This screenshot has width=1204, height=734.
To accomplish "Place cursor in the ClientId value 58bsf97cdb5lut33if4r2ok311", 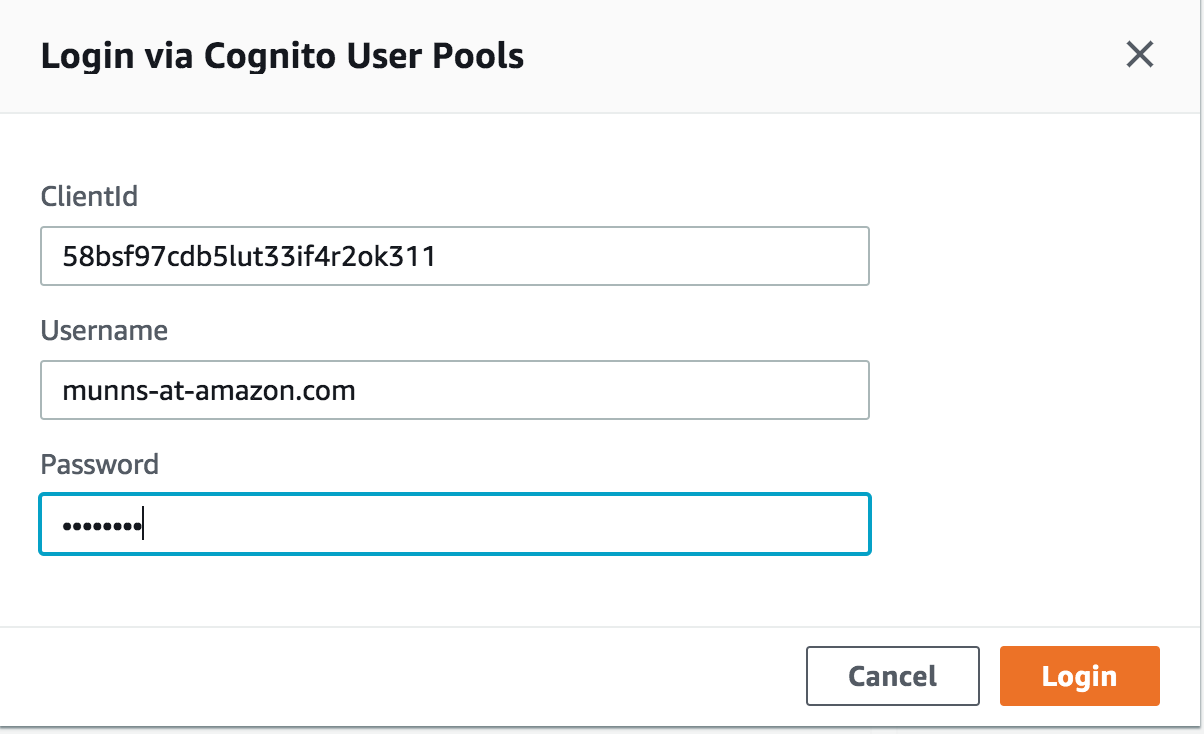I will [248, 257].
